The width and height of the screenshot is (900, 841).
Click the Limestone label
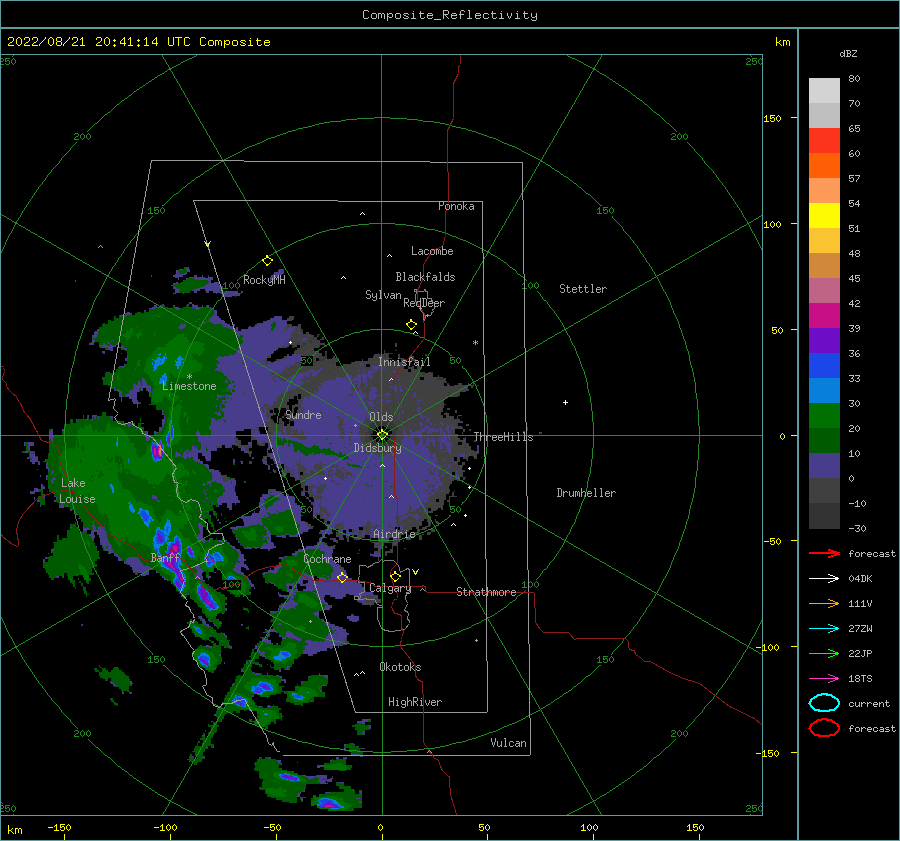click(189, 386)
